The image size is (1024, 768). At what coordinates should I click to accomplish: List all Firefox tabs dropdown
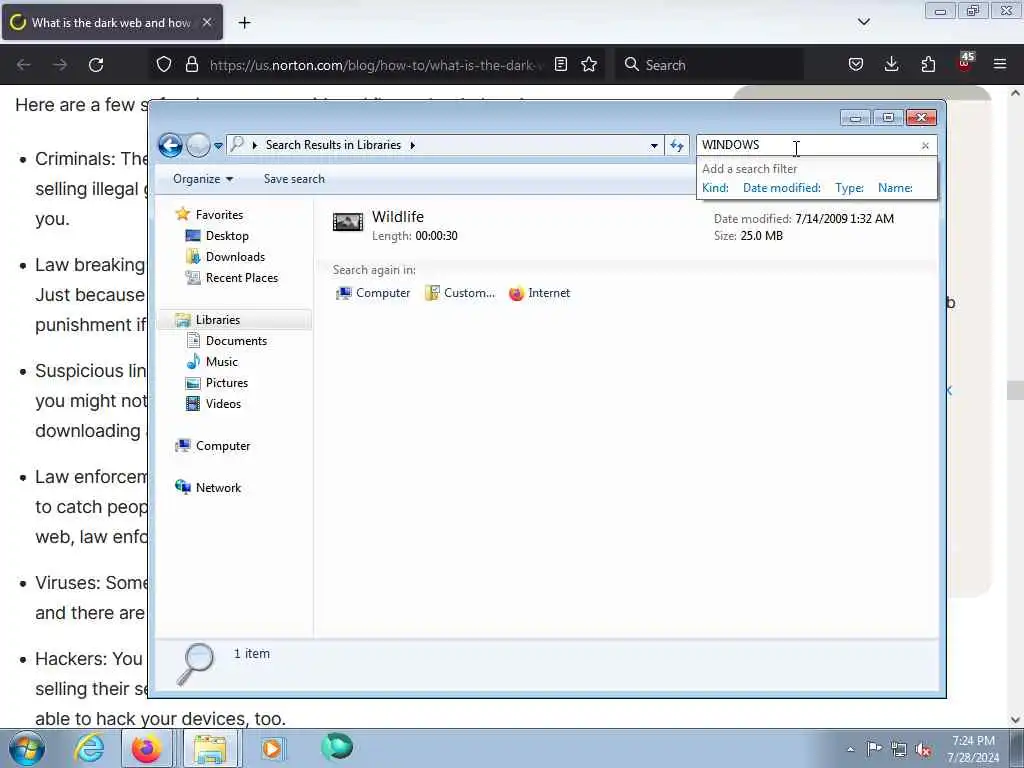pos(863,22)
